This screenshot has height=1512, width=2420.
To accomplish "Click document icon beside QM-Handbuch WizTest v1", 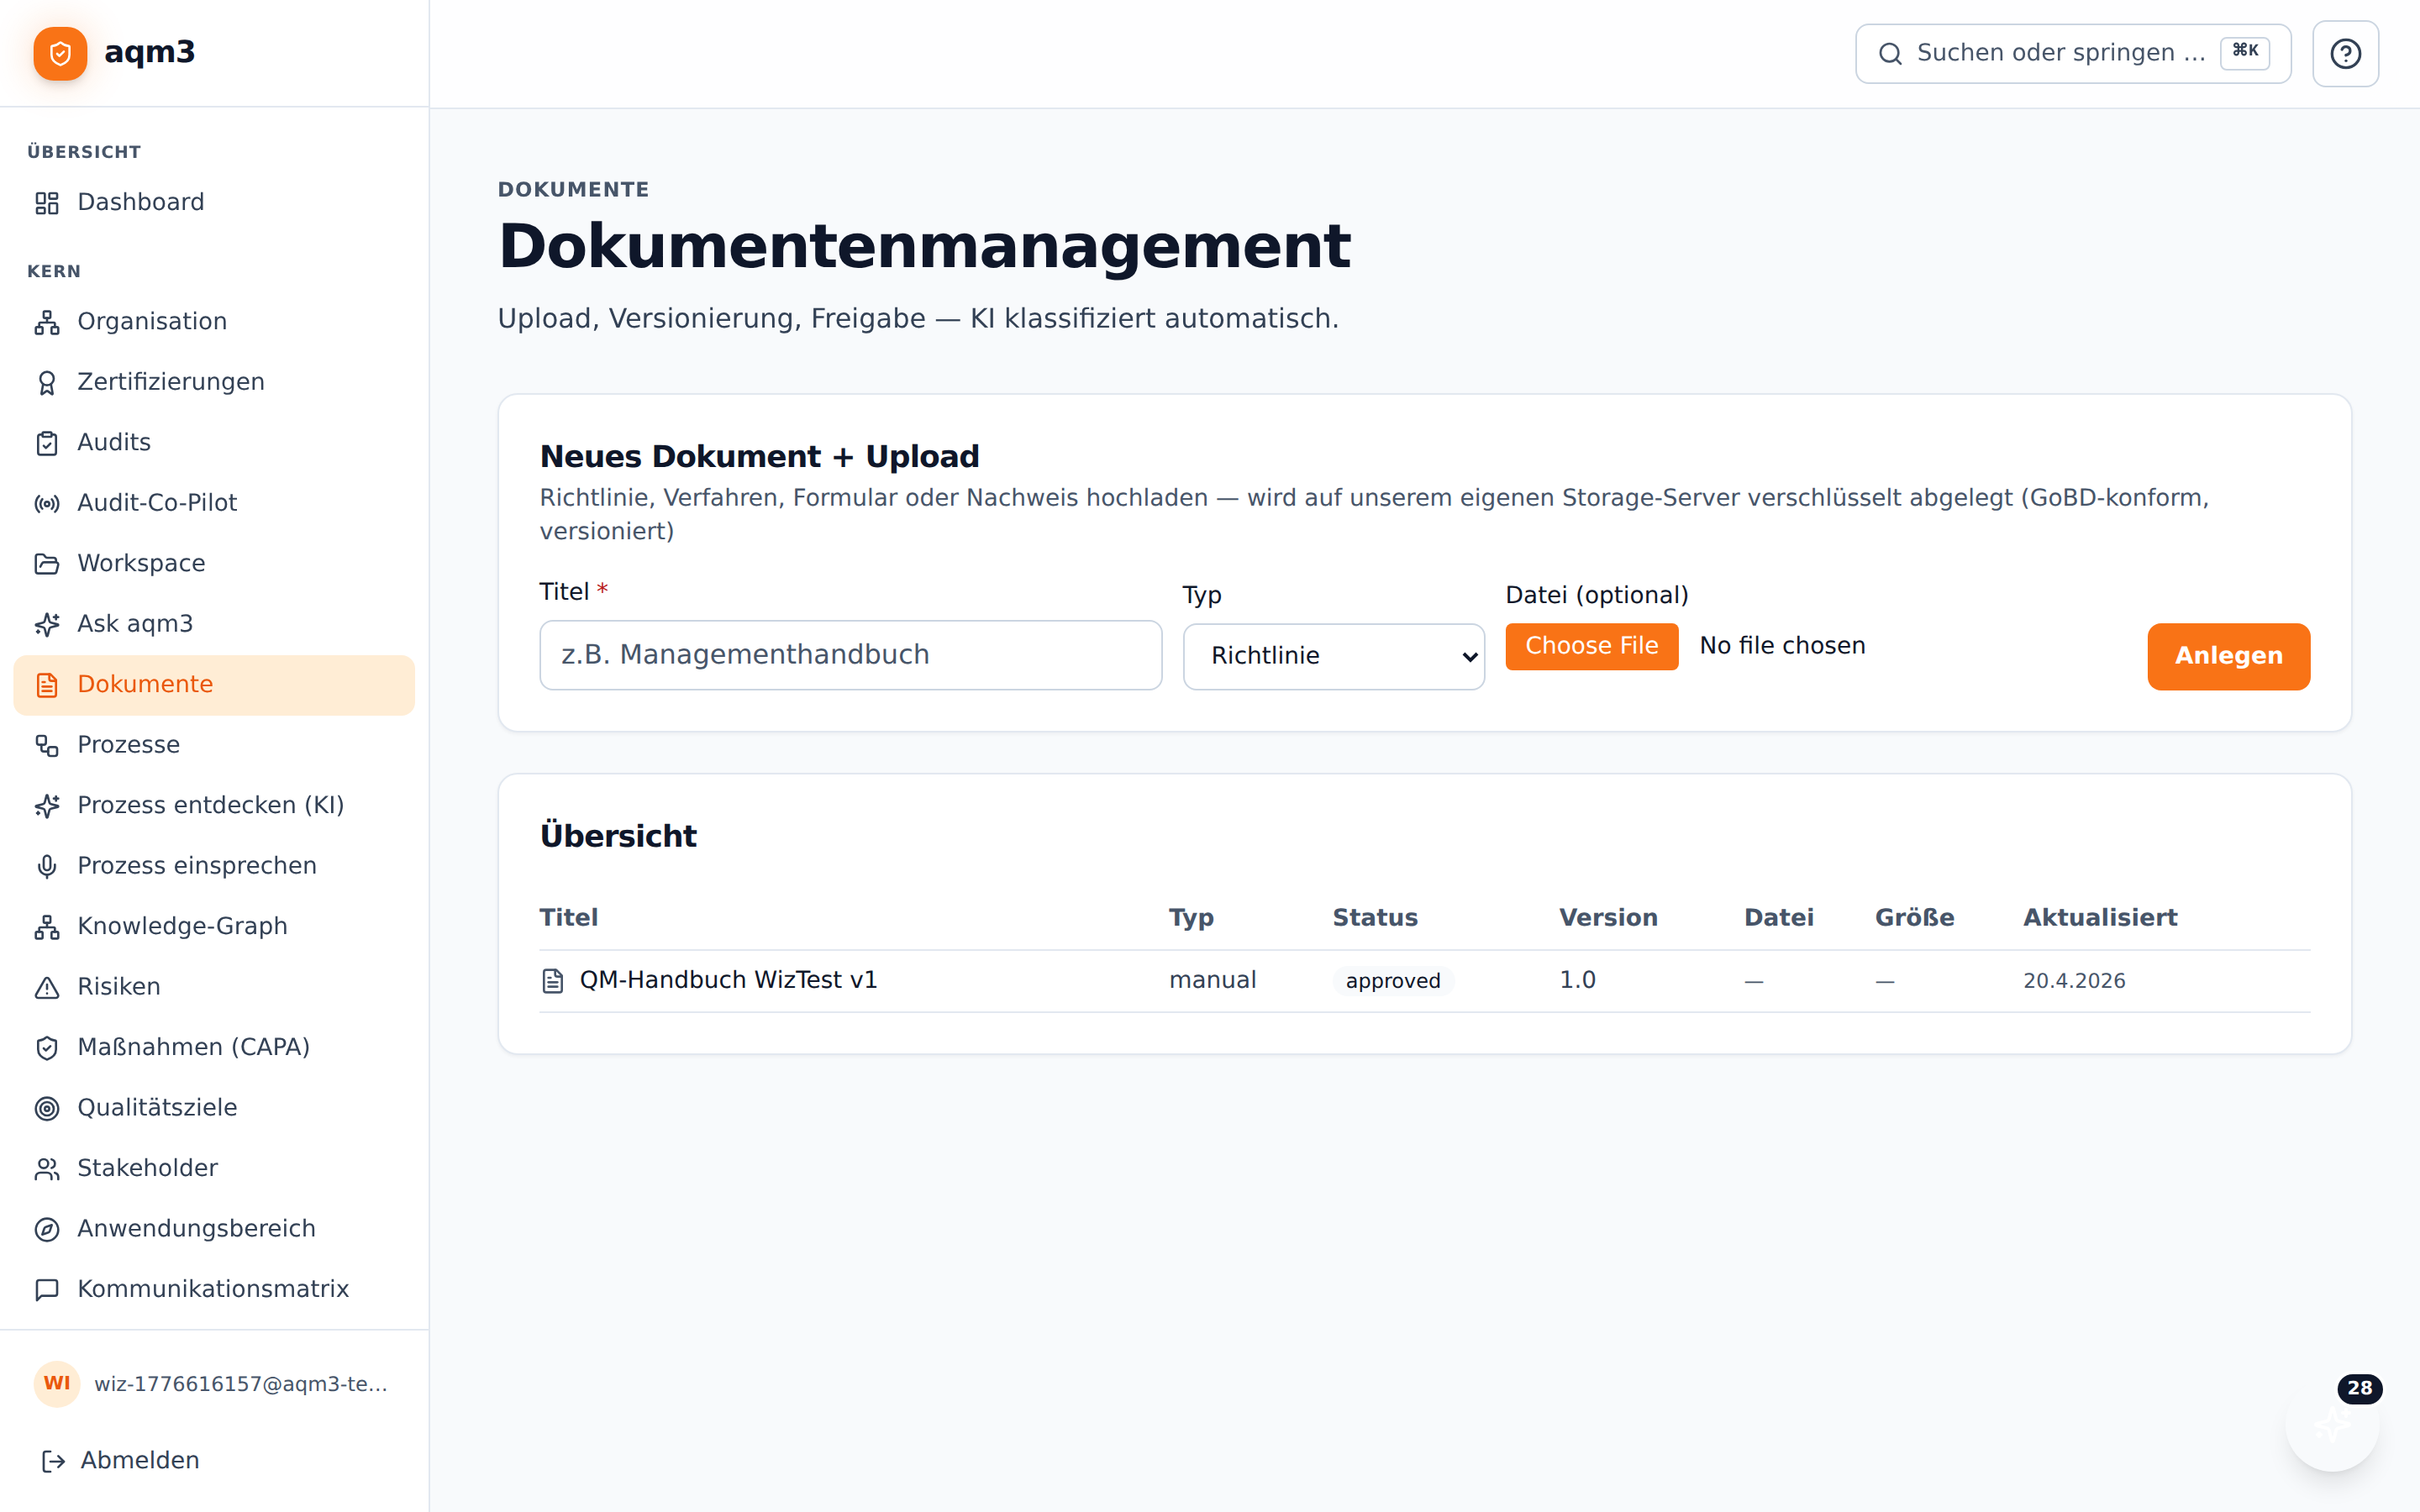I will [x=552, y=981].
